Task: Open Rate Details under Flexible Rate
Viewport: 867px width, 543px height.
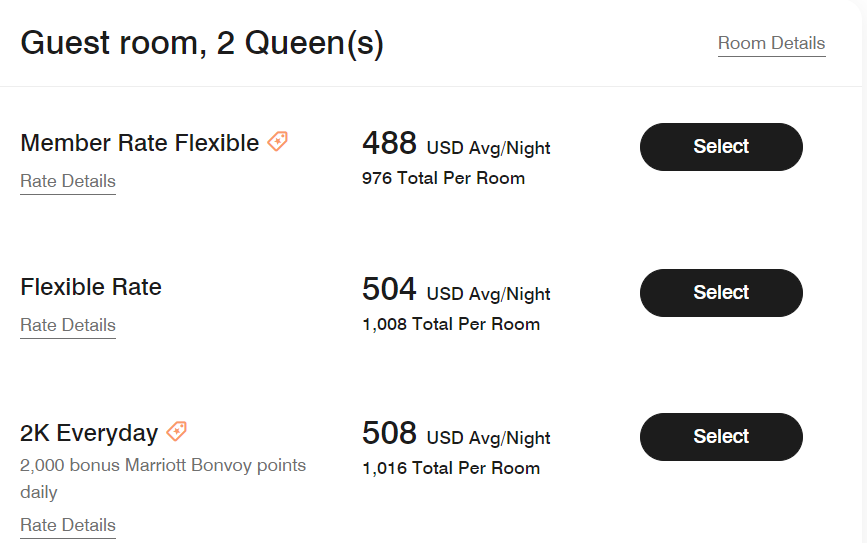Action: 68,325
